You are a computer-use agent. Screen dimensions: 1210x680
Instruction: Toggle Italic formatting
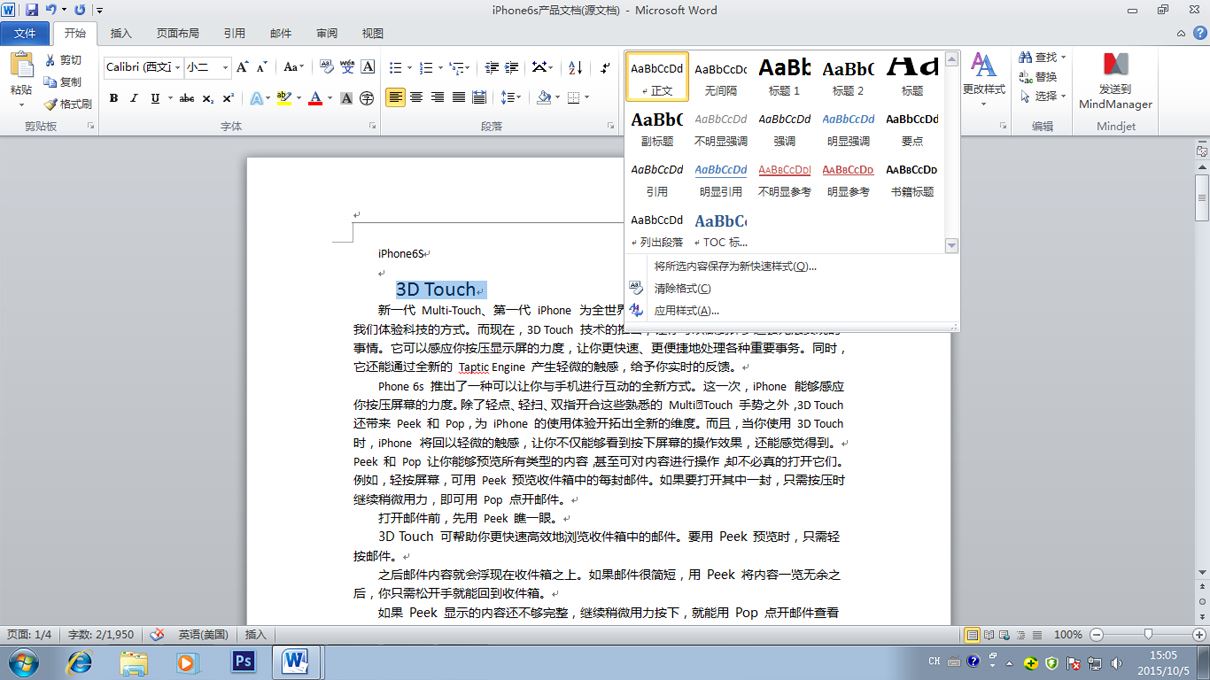134,98
